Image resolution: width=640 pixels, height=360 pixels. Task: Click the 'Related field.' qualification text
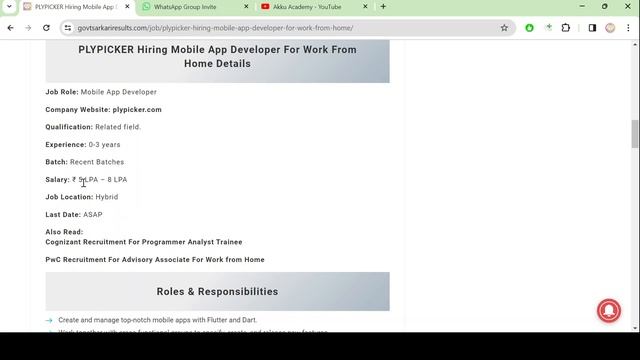coord(118,127)
